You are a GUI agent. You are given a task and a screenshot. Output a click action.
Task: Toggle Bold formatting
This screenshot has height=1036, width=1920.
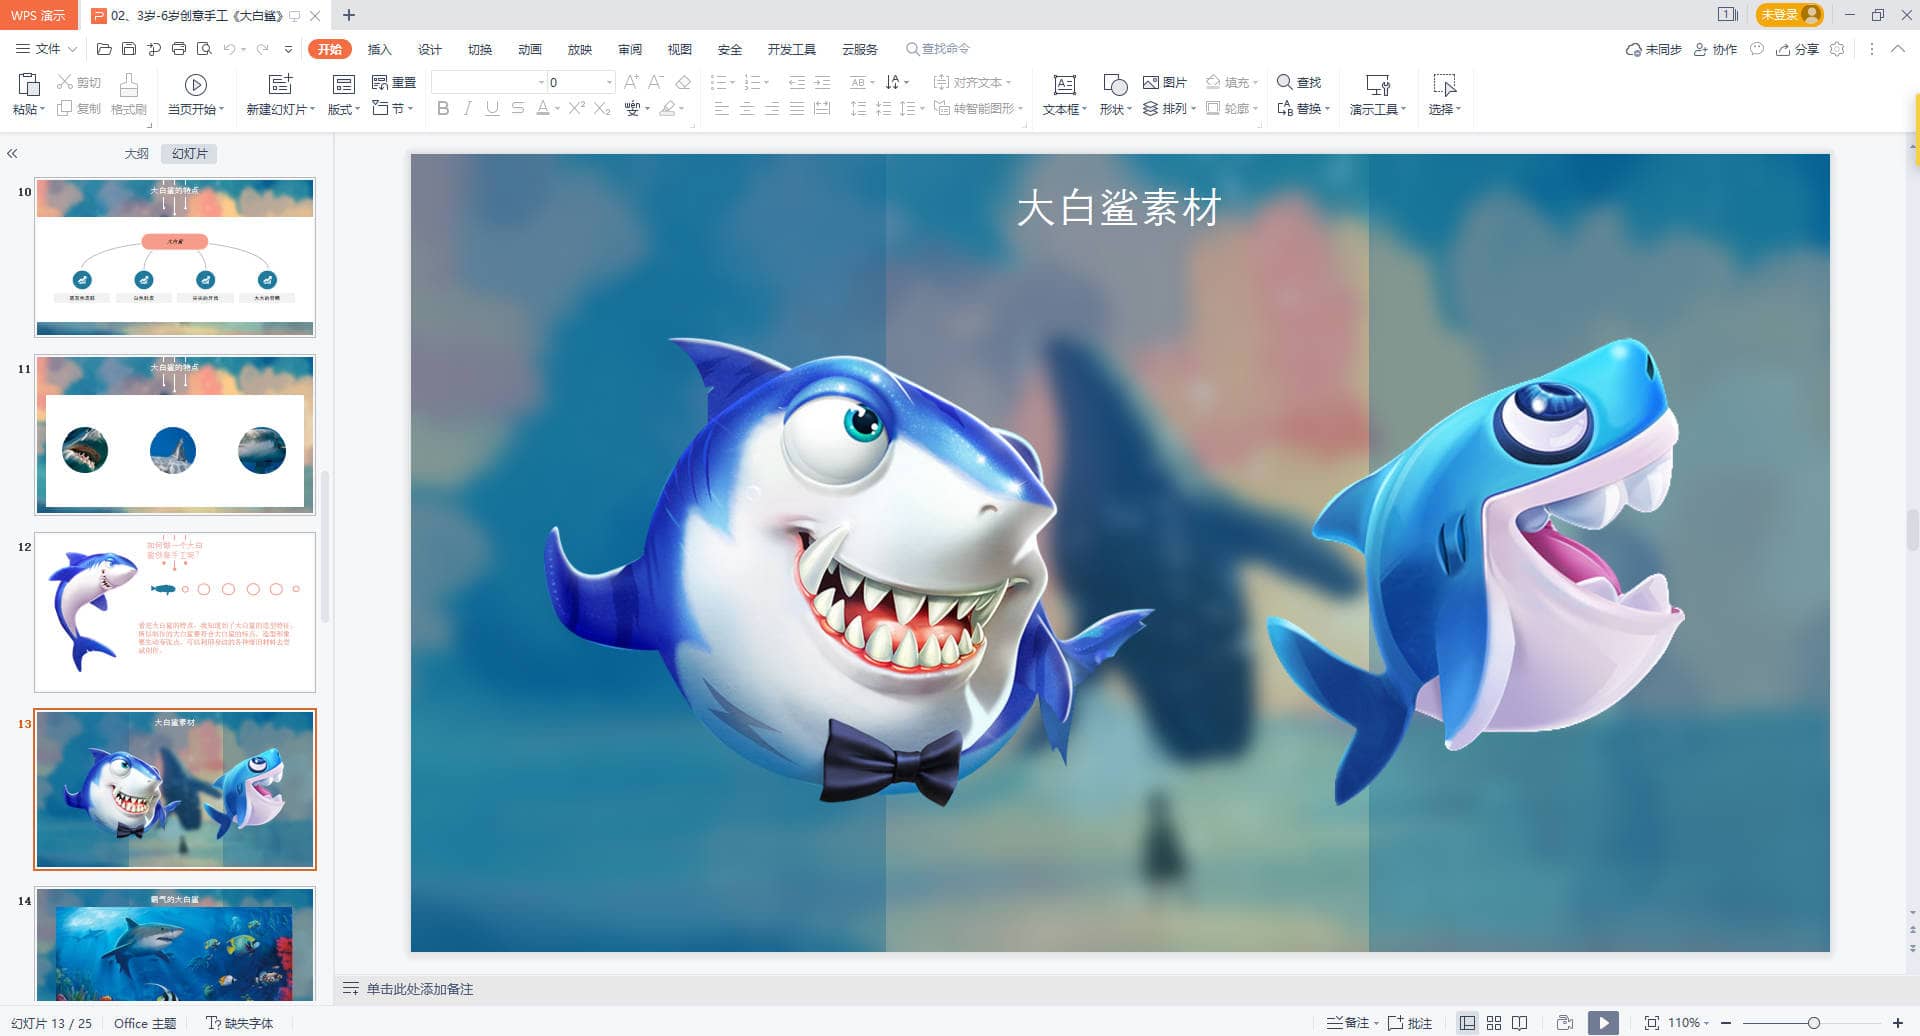coord(443,108)
